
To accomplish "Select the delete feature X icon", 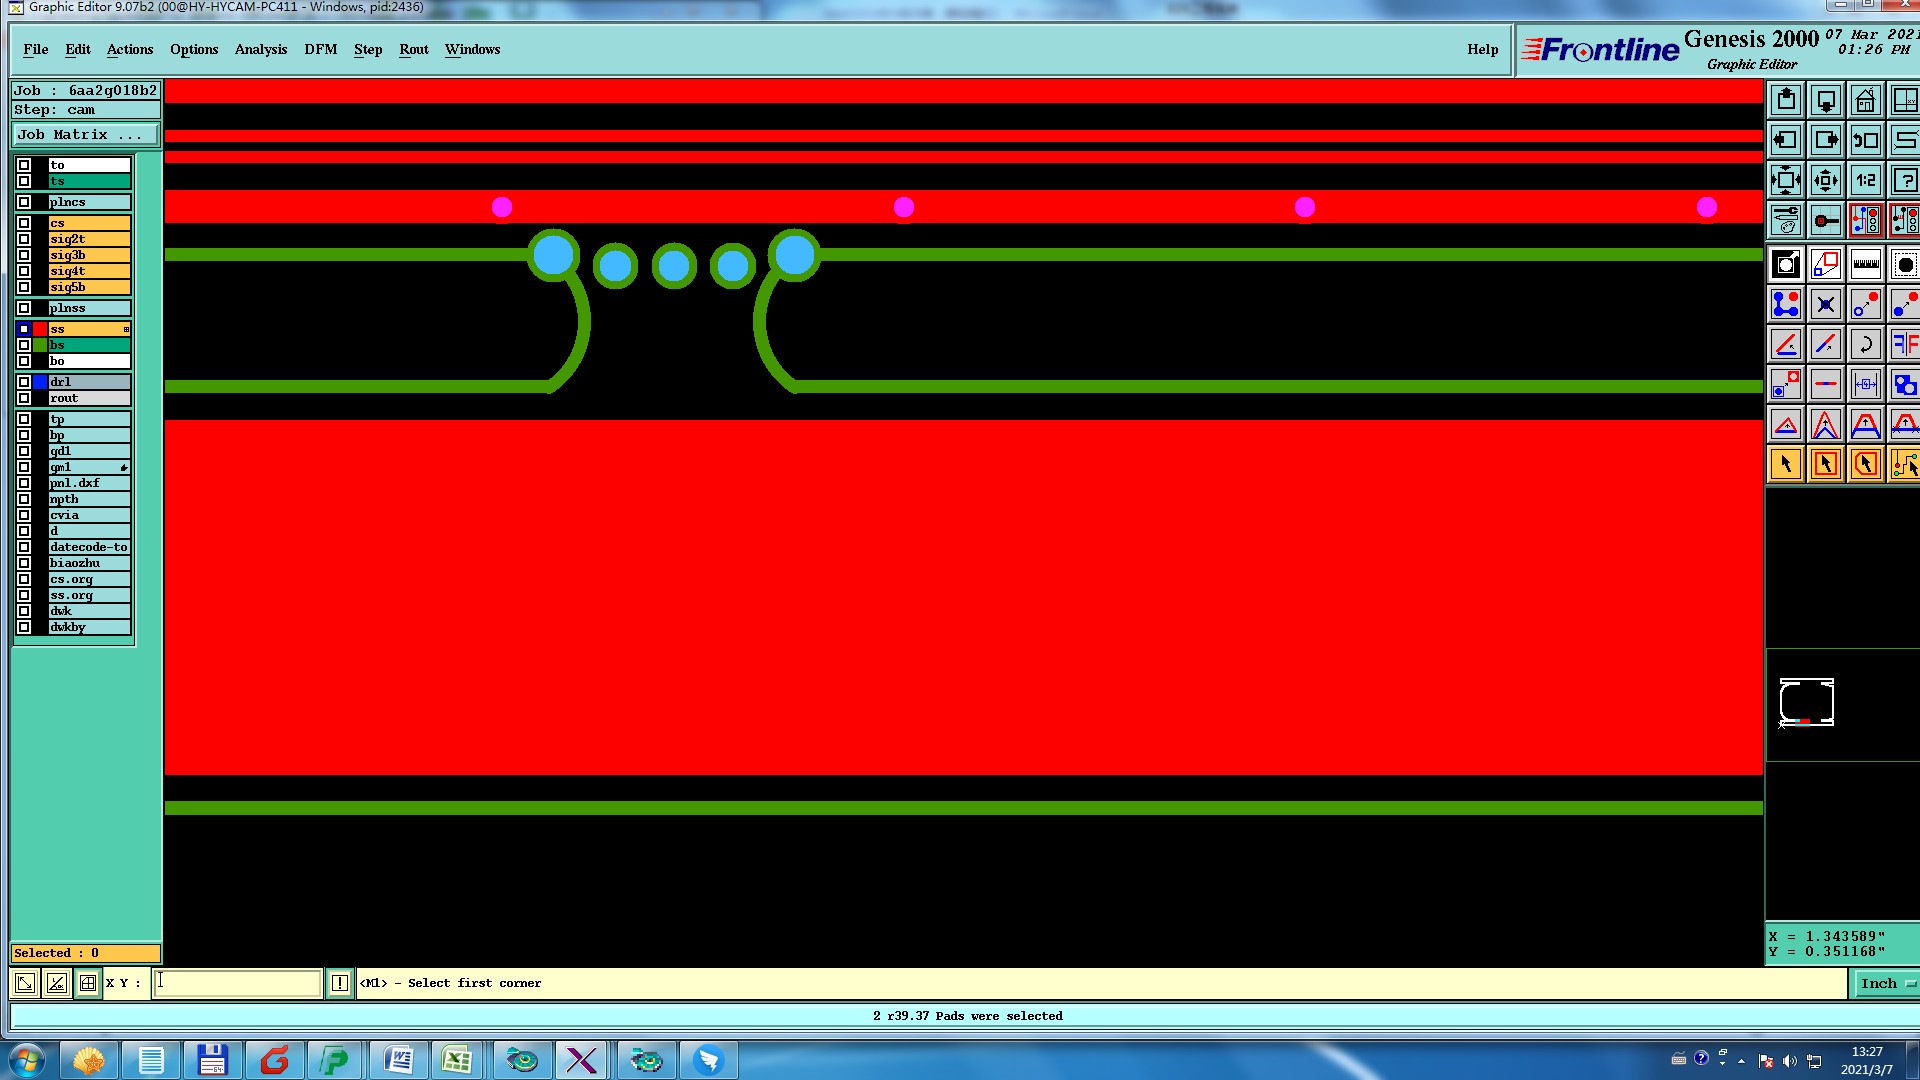I will (x=1826, y=304).
